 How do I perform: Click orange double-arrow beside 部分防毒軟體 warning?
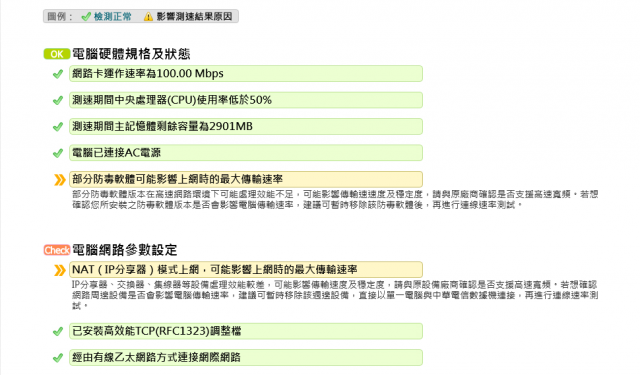coord(60,180)
